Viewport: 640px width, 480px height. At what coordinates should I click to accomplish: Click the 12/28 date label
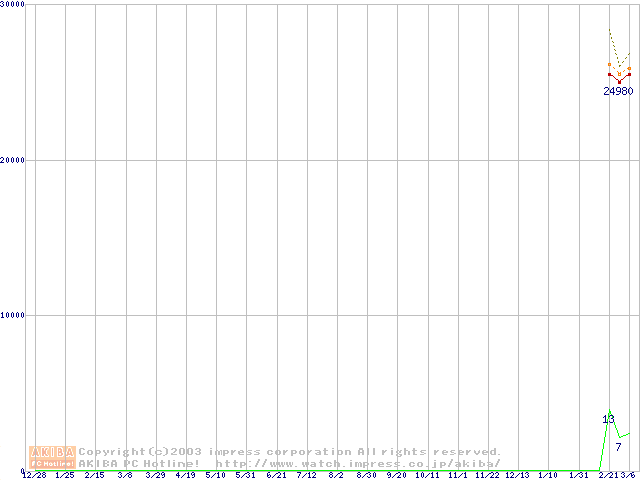tap(34, 475)
